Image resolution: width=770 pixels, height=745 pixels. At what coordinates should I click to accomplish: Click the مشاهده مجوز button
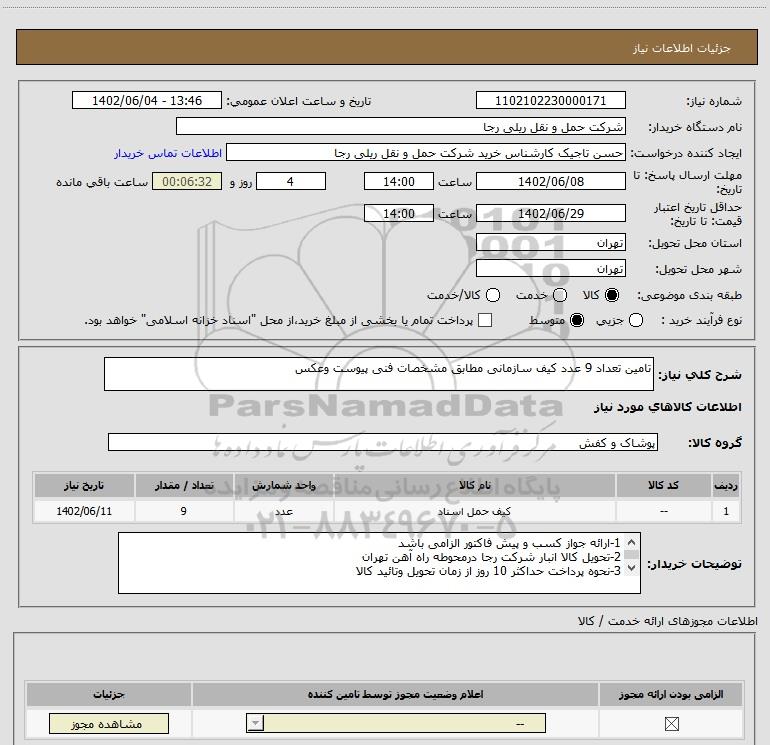(109, 723)
